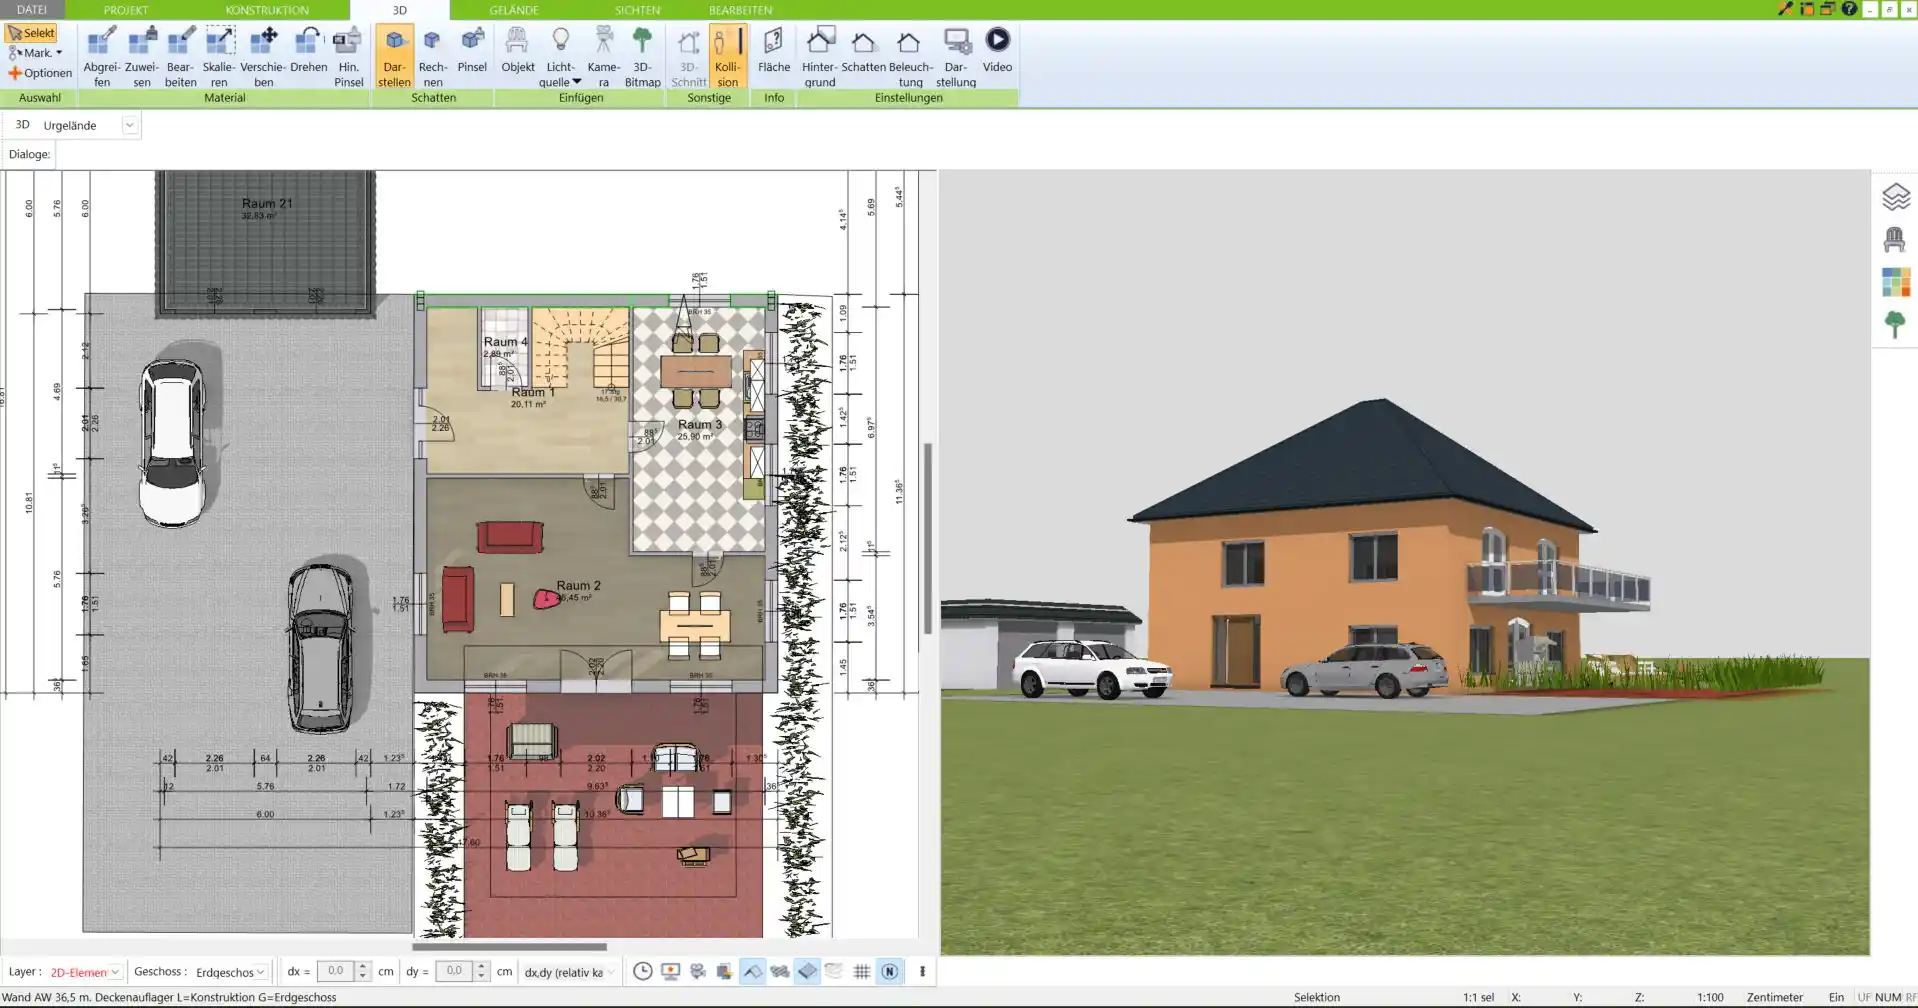Click the 3D-Schnitt tool

pyautogui.click(x=688, y=57)
